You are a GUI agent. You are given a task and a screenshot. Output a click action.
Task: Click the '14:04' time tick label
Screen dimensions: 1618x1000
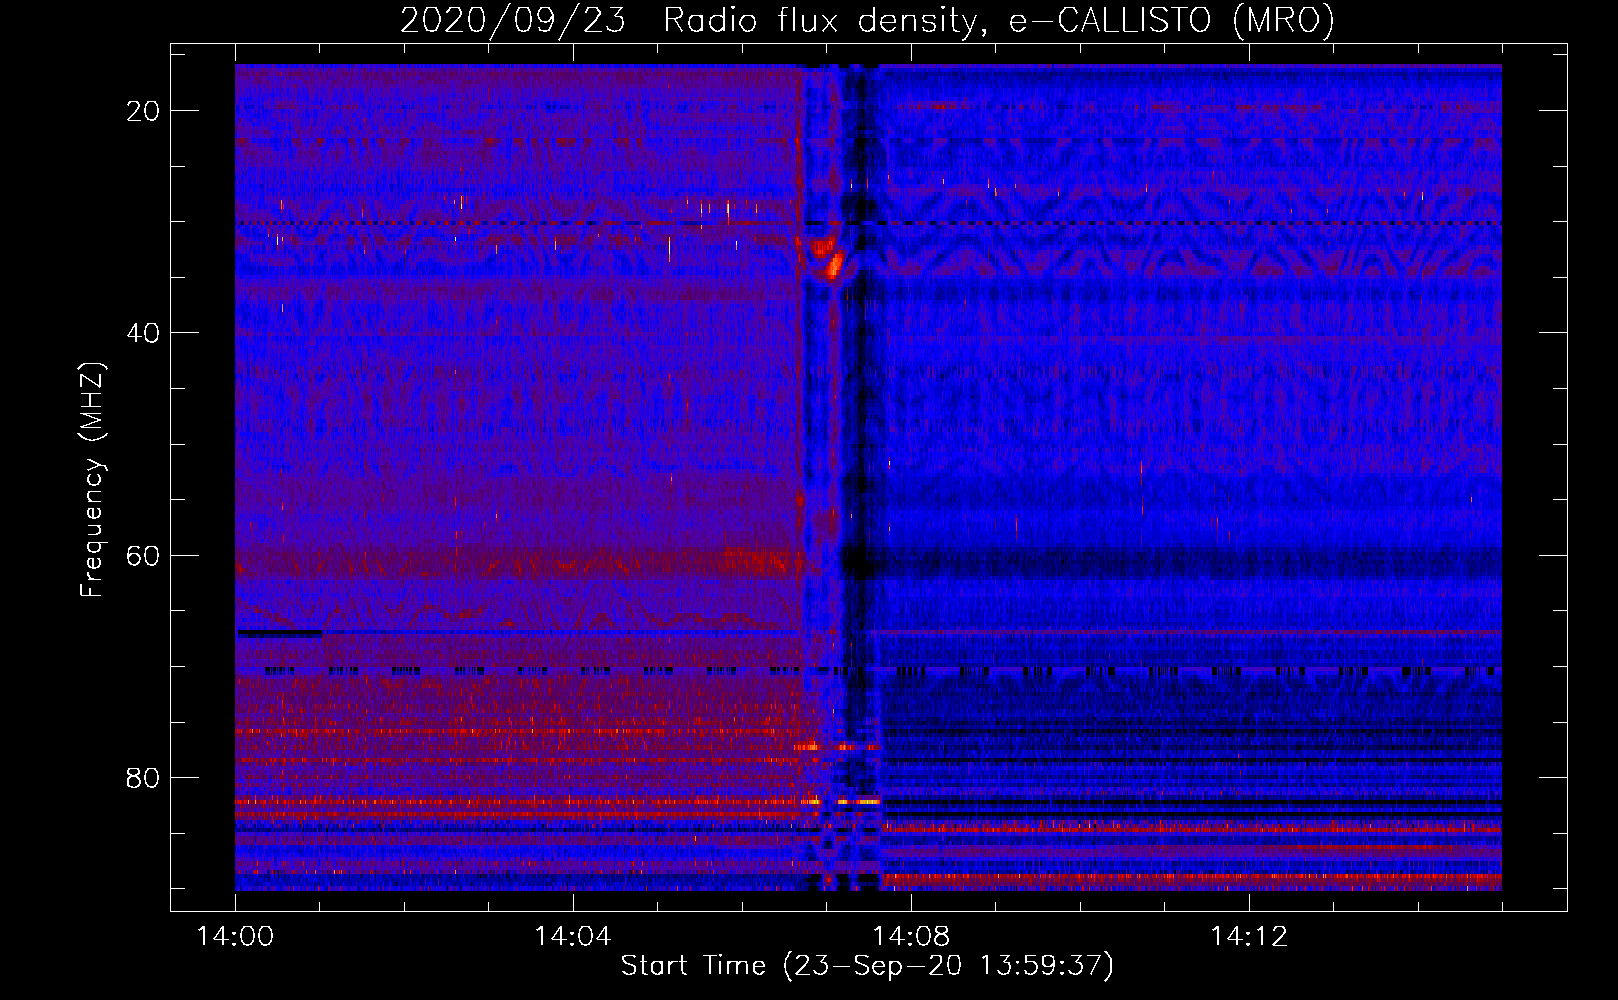[573, 937]
